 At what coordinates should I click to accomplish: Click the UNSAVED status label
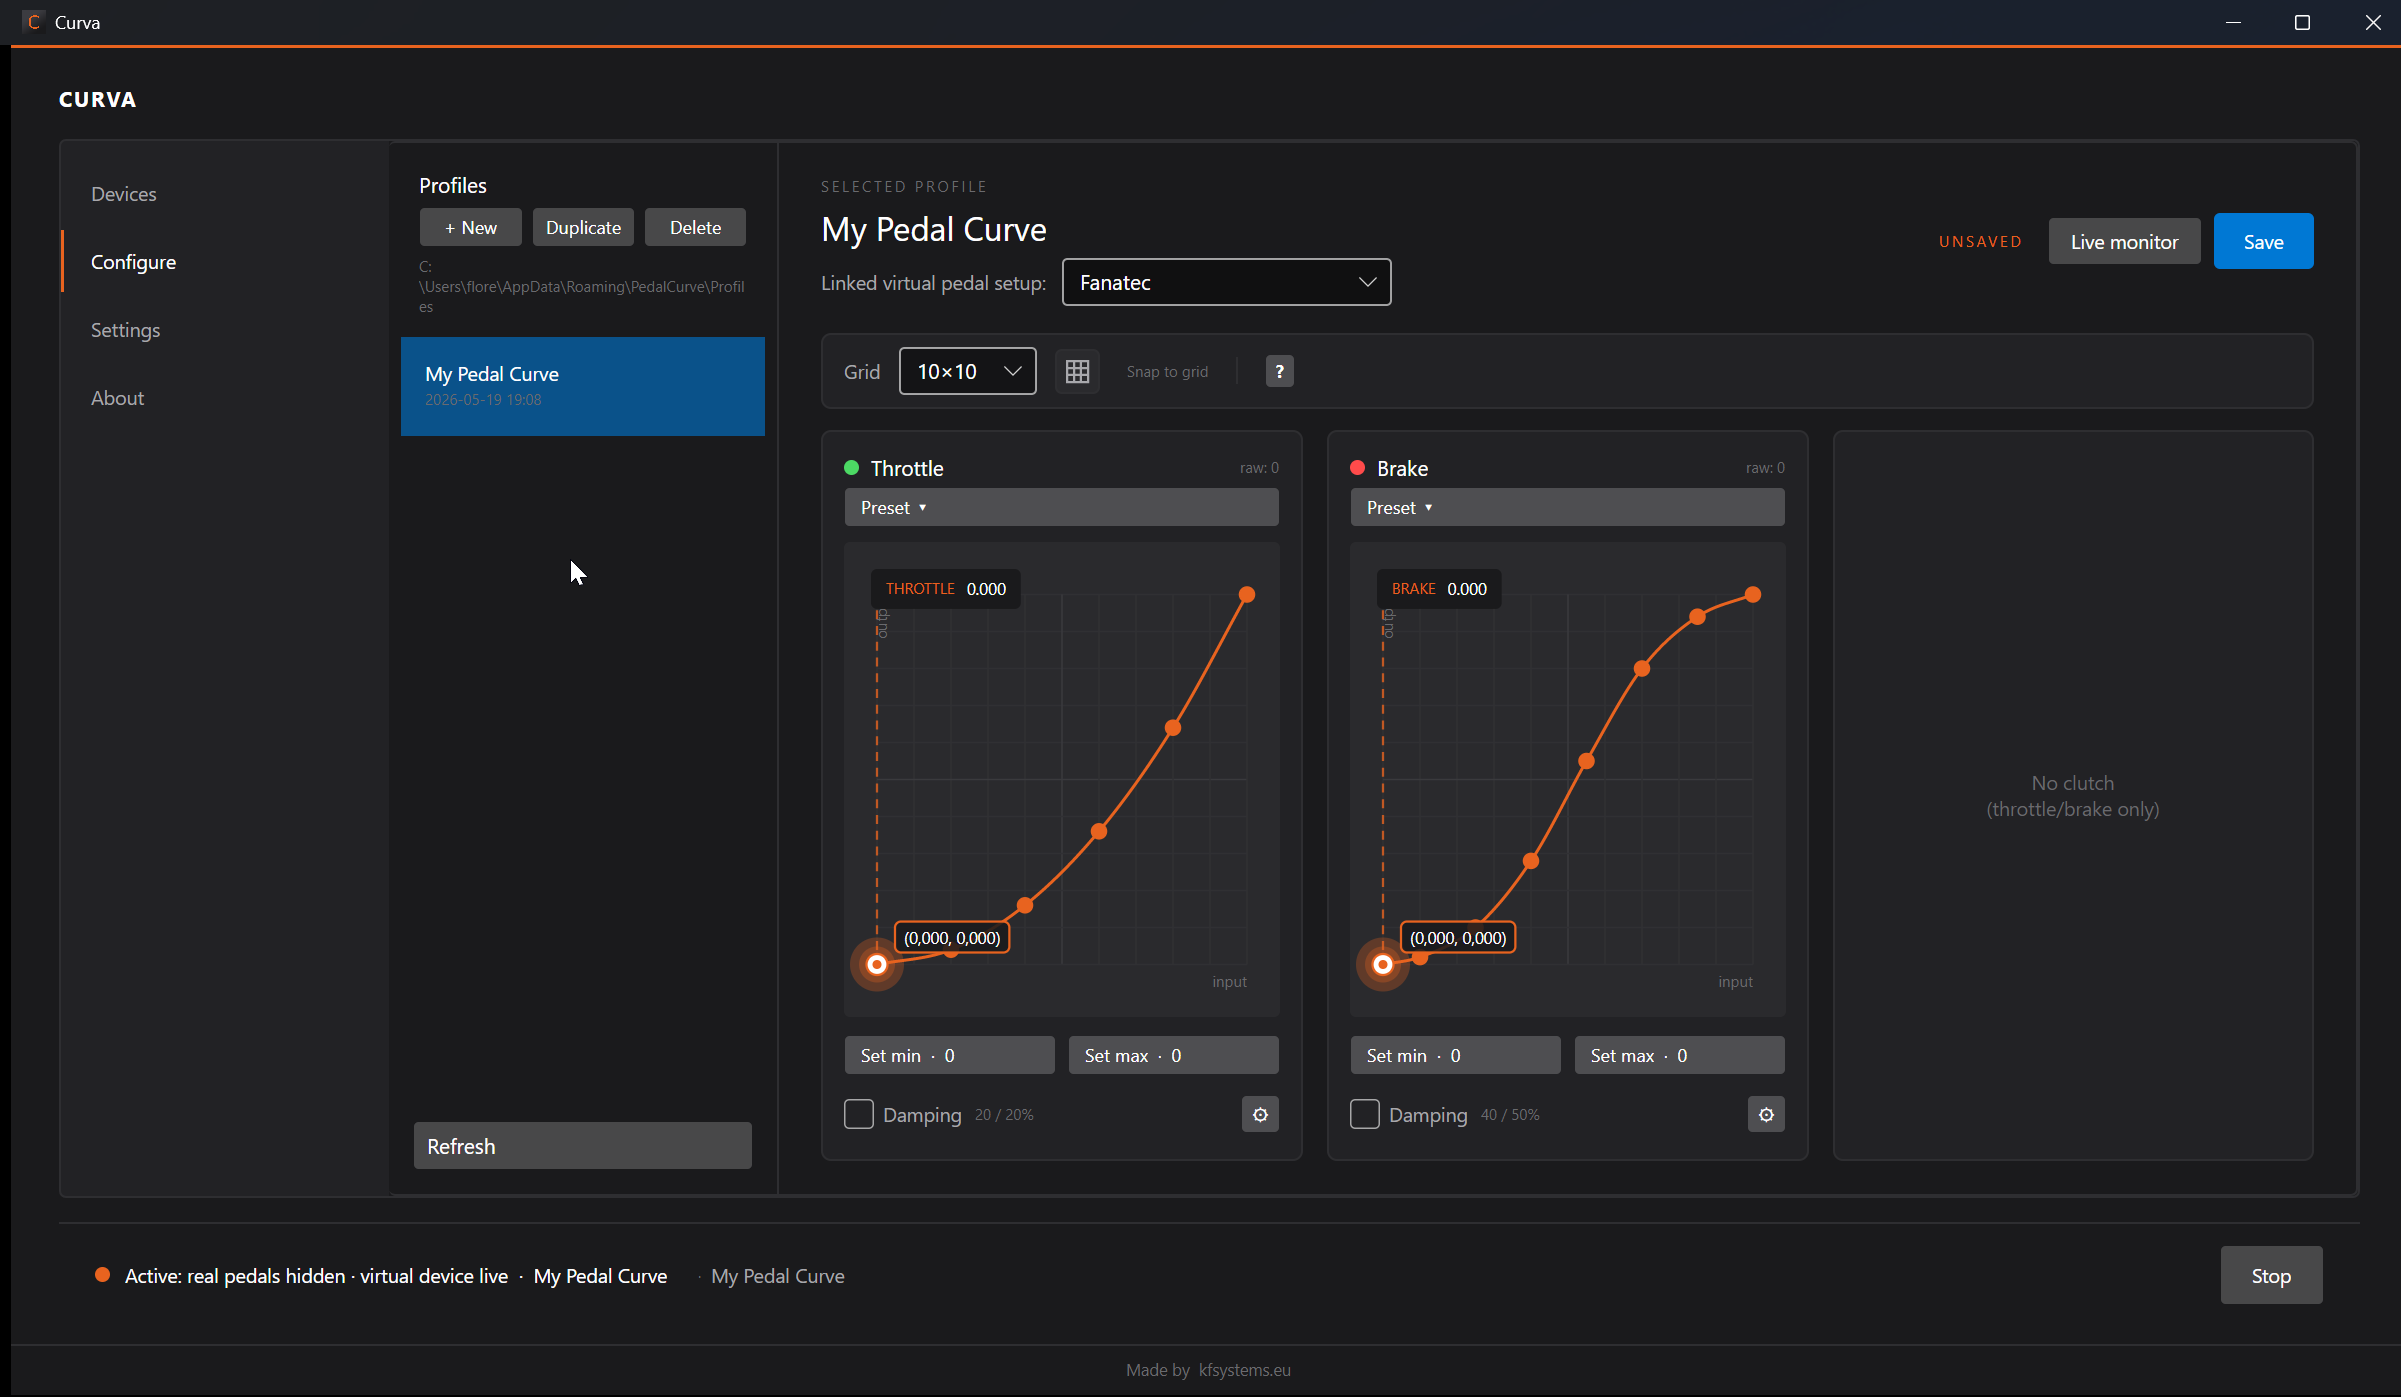[1980, 241]
